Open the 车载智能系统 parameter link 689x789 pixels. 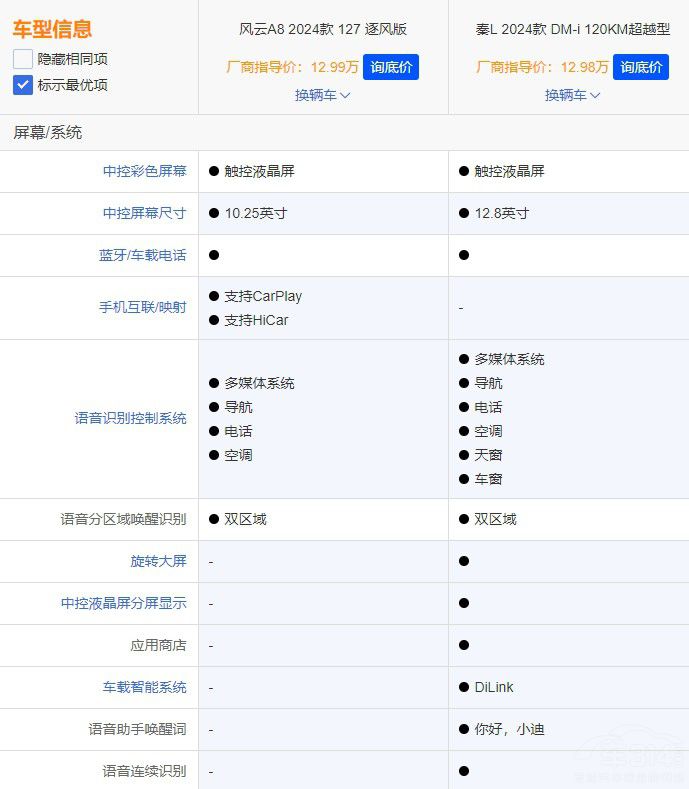144,687
